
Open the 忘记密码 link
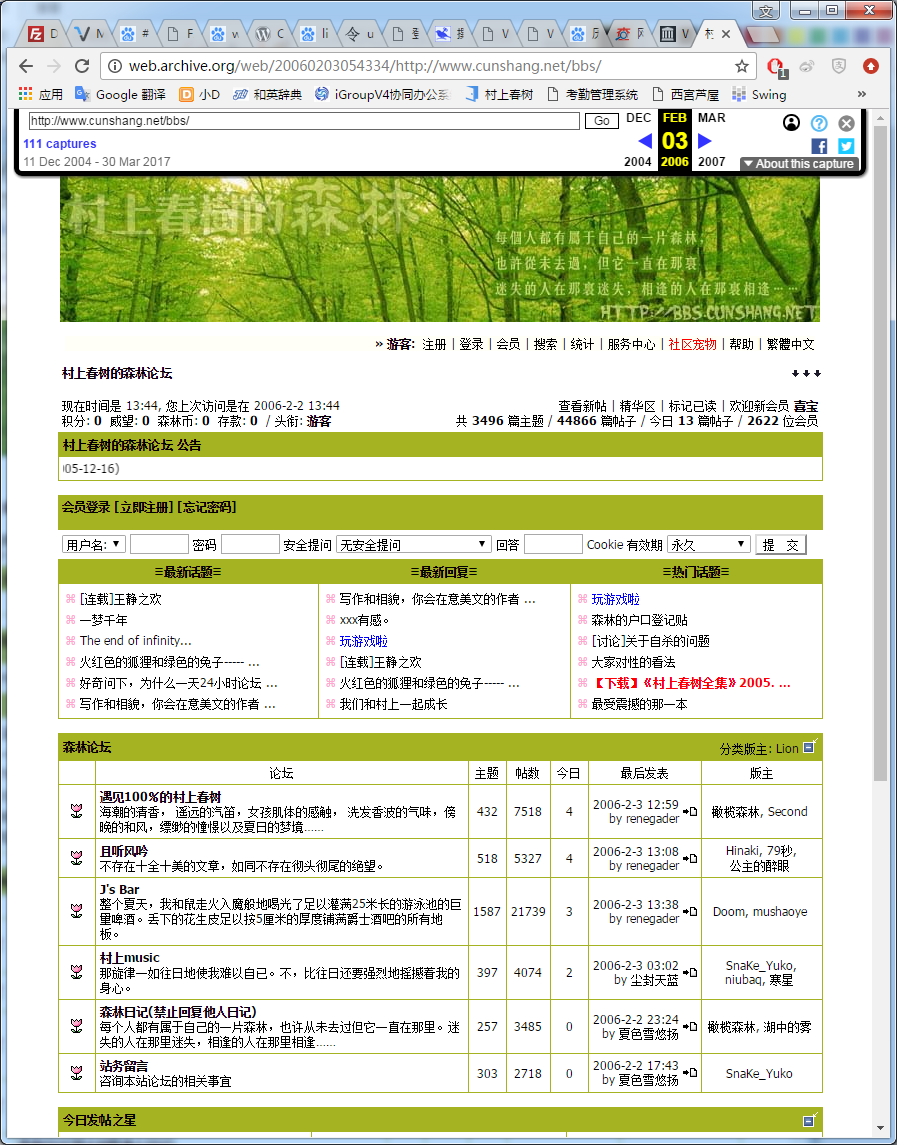(206, 507)
